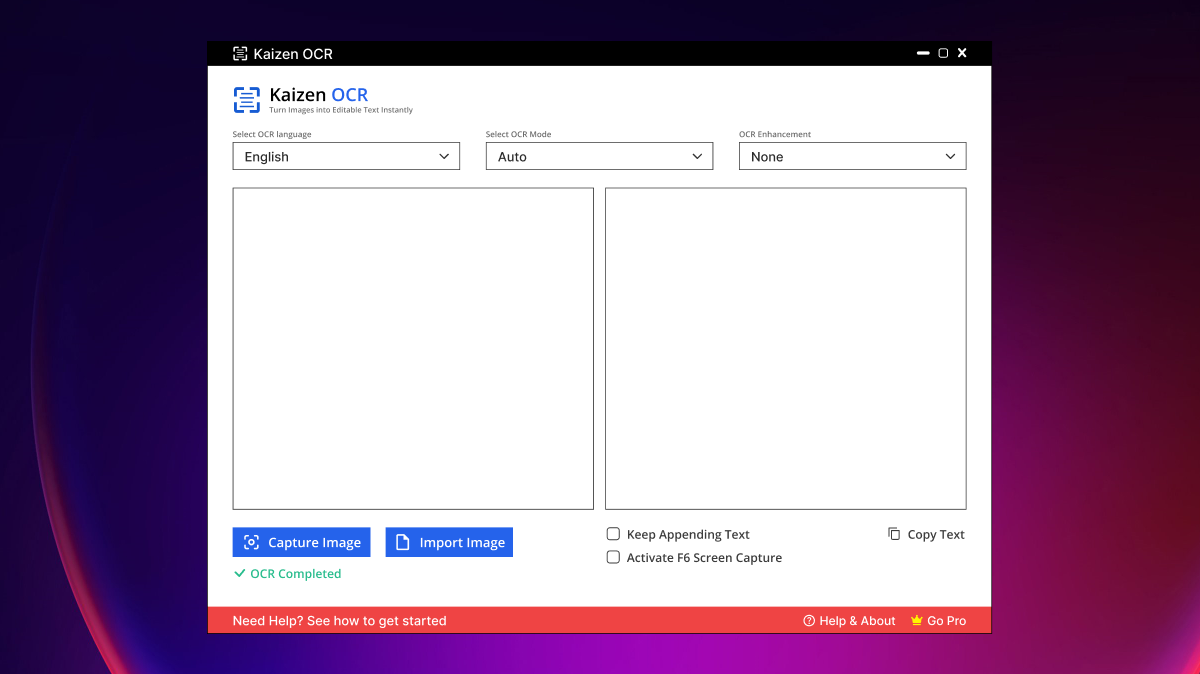Screen dimensions: 1200x674
Task: Open the OCR language dropdown showing English
Action: [346, 157]
